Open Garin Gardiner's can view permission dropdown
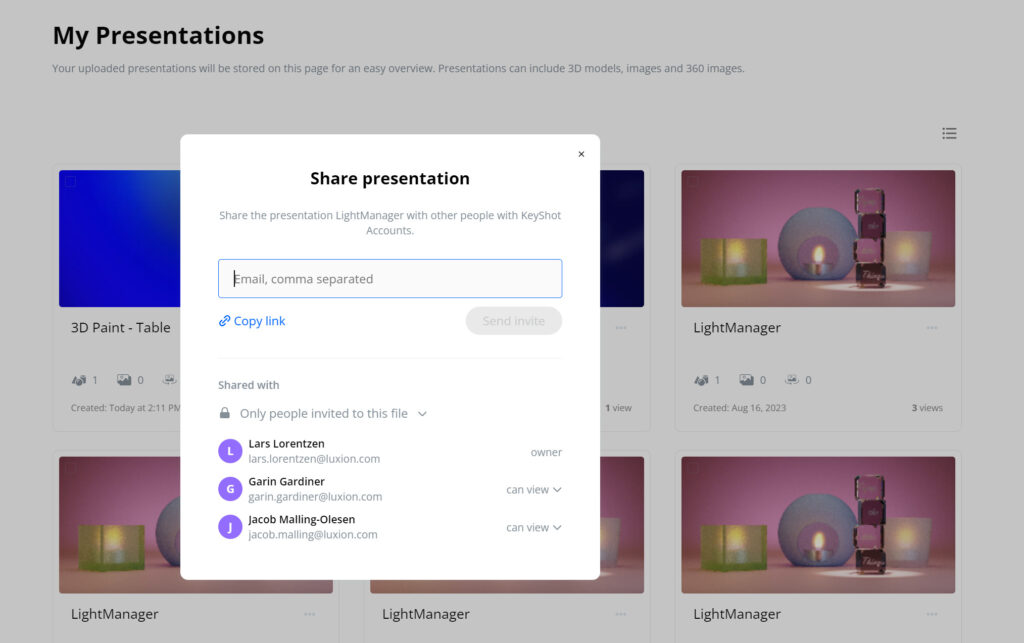Viewport: 1024px width, 643px height. (534, 489)
